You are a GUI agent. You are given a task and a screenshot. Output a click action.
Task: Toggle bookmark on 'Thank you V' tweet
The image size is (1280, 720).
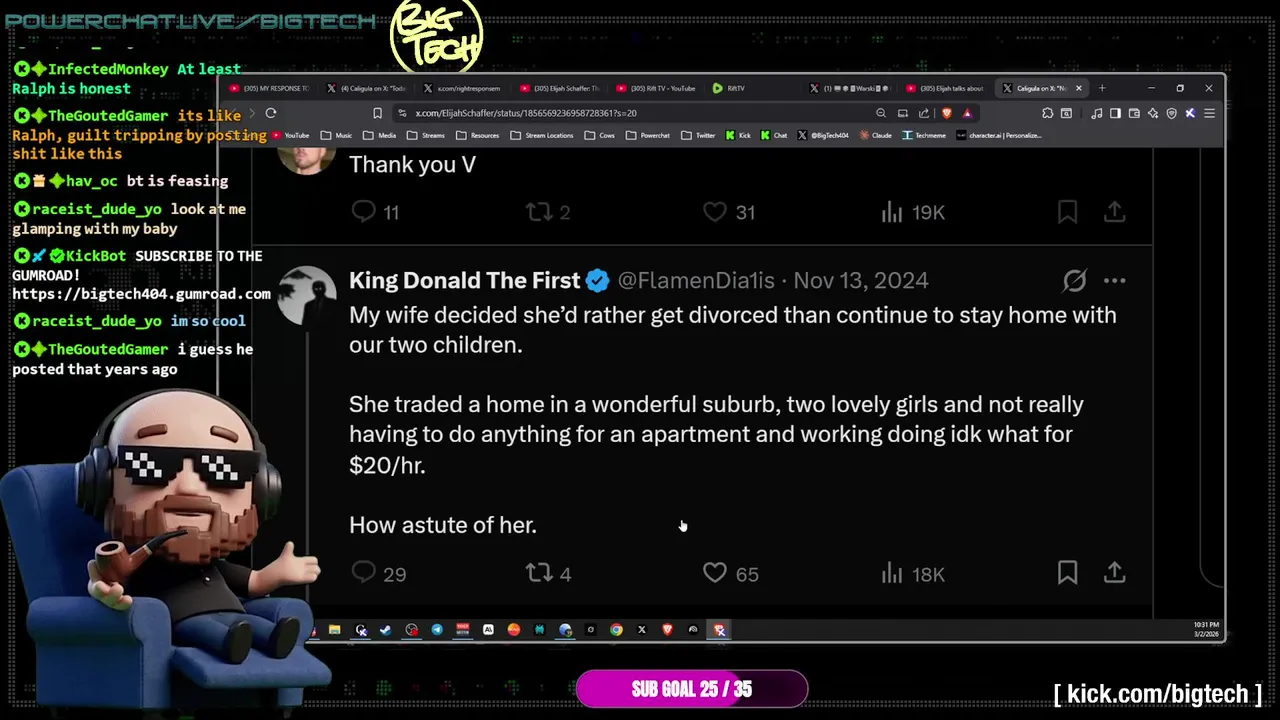click(1067, 212)
